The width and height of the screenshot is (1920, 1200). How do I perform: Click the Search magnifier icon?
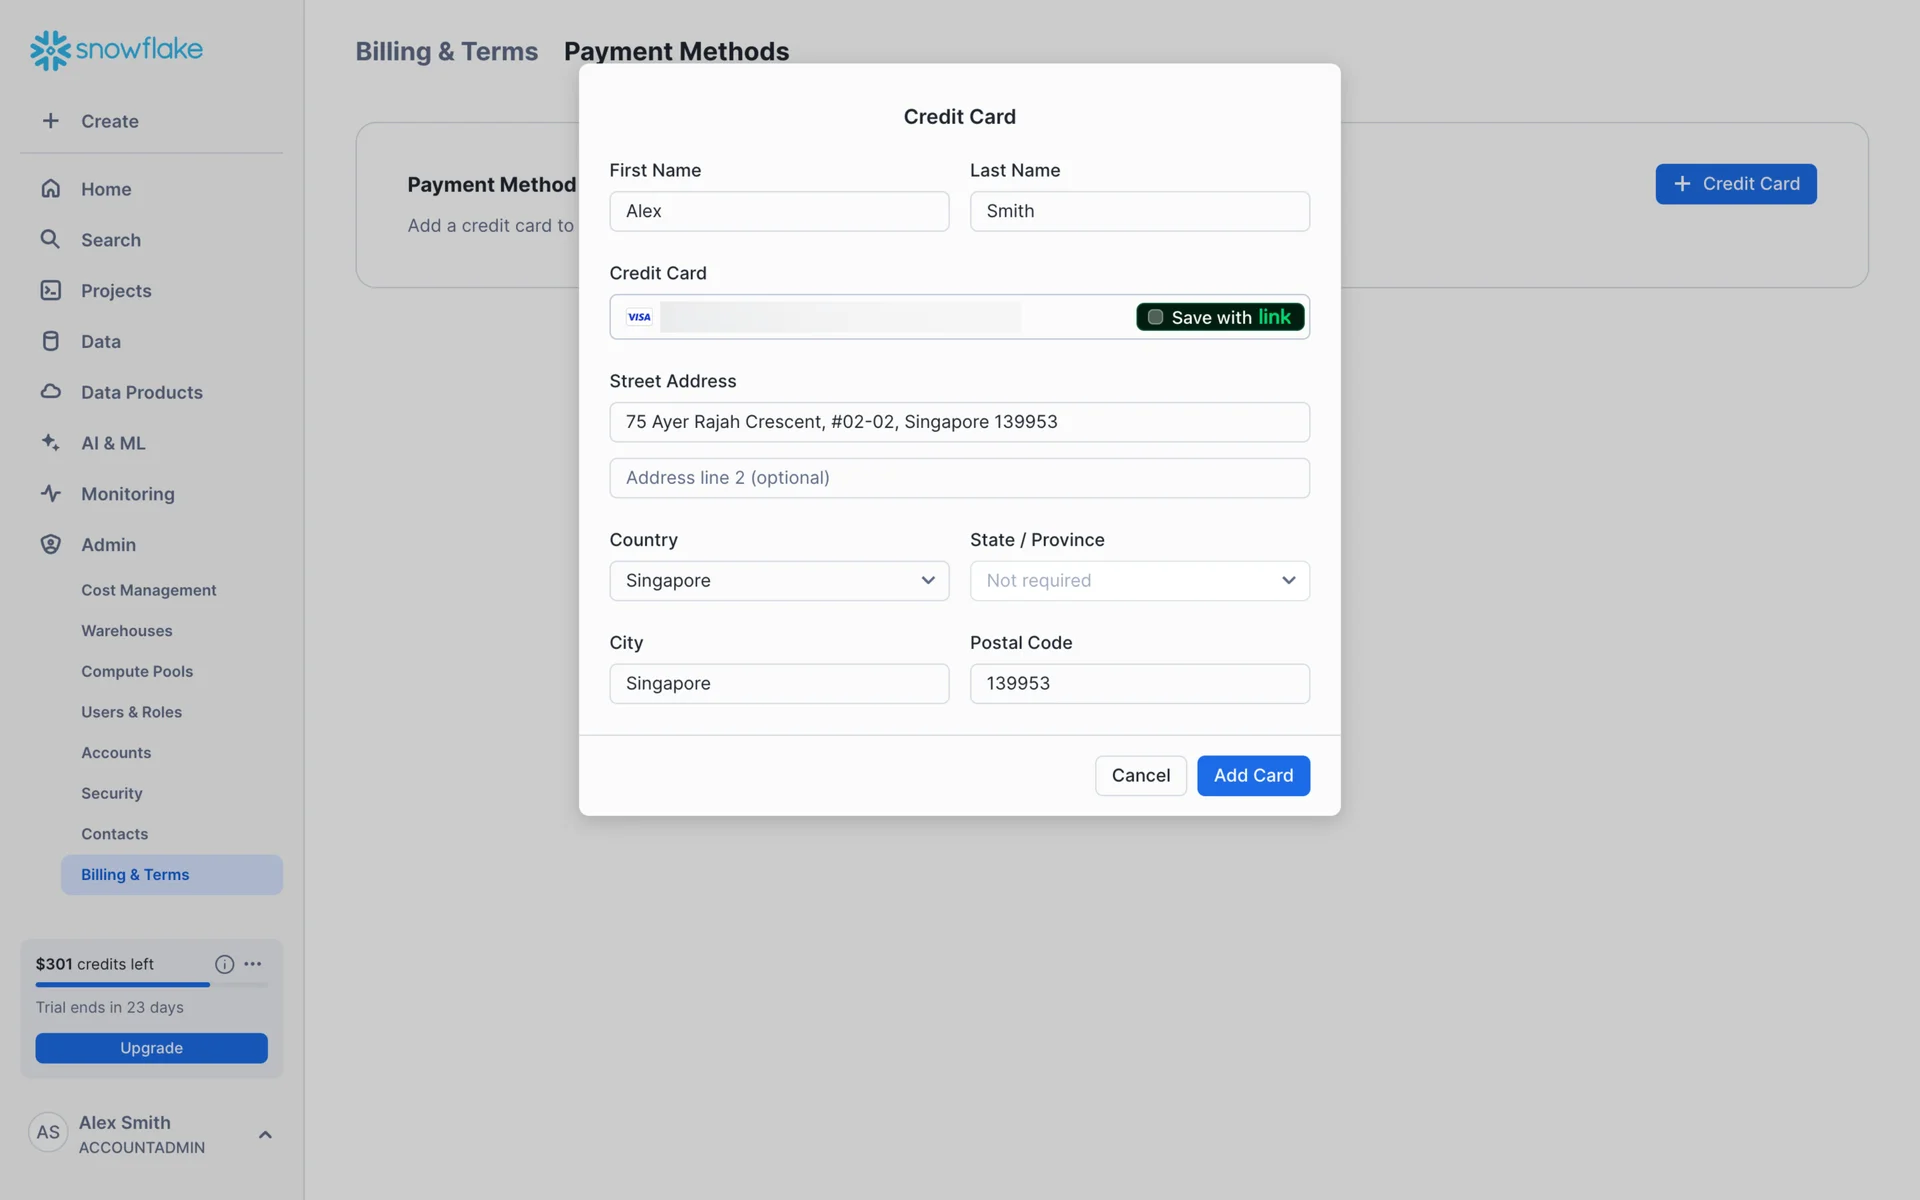[50, 239]
